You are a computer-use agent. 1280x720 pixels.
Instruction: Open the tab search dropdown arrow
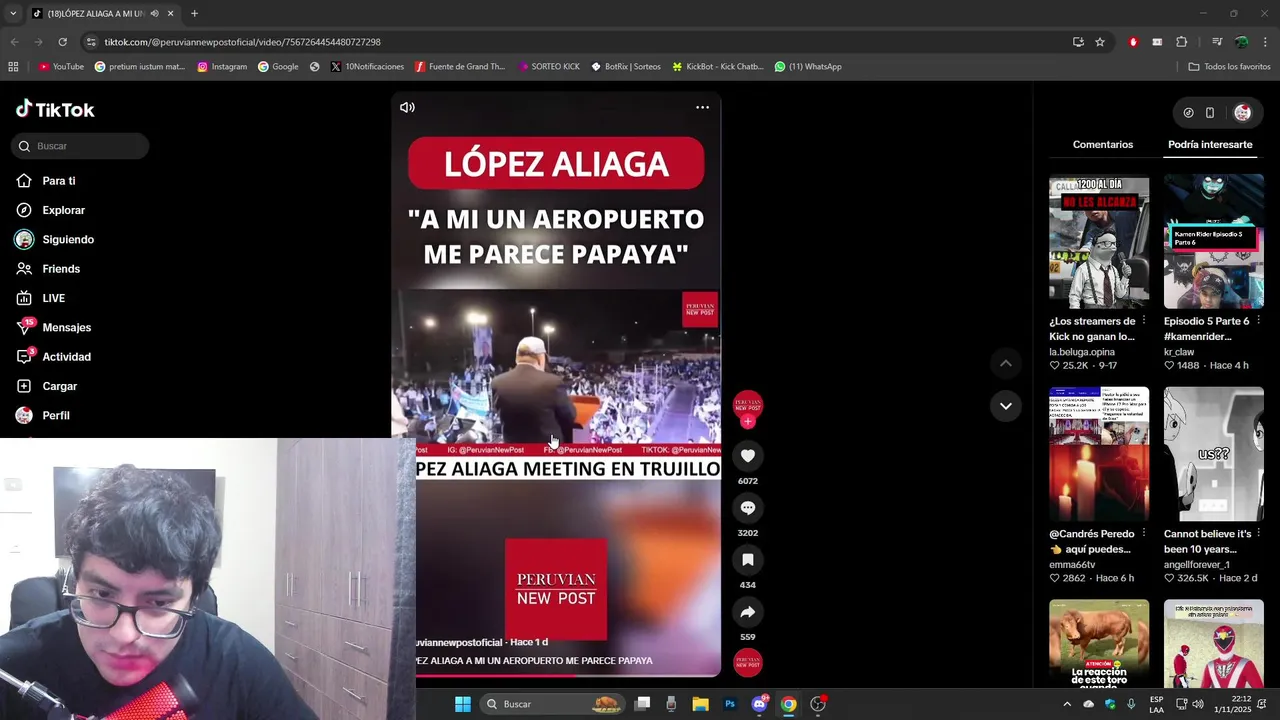(13, 14)
